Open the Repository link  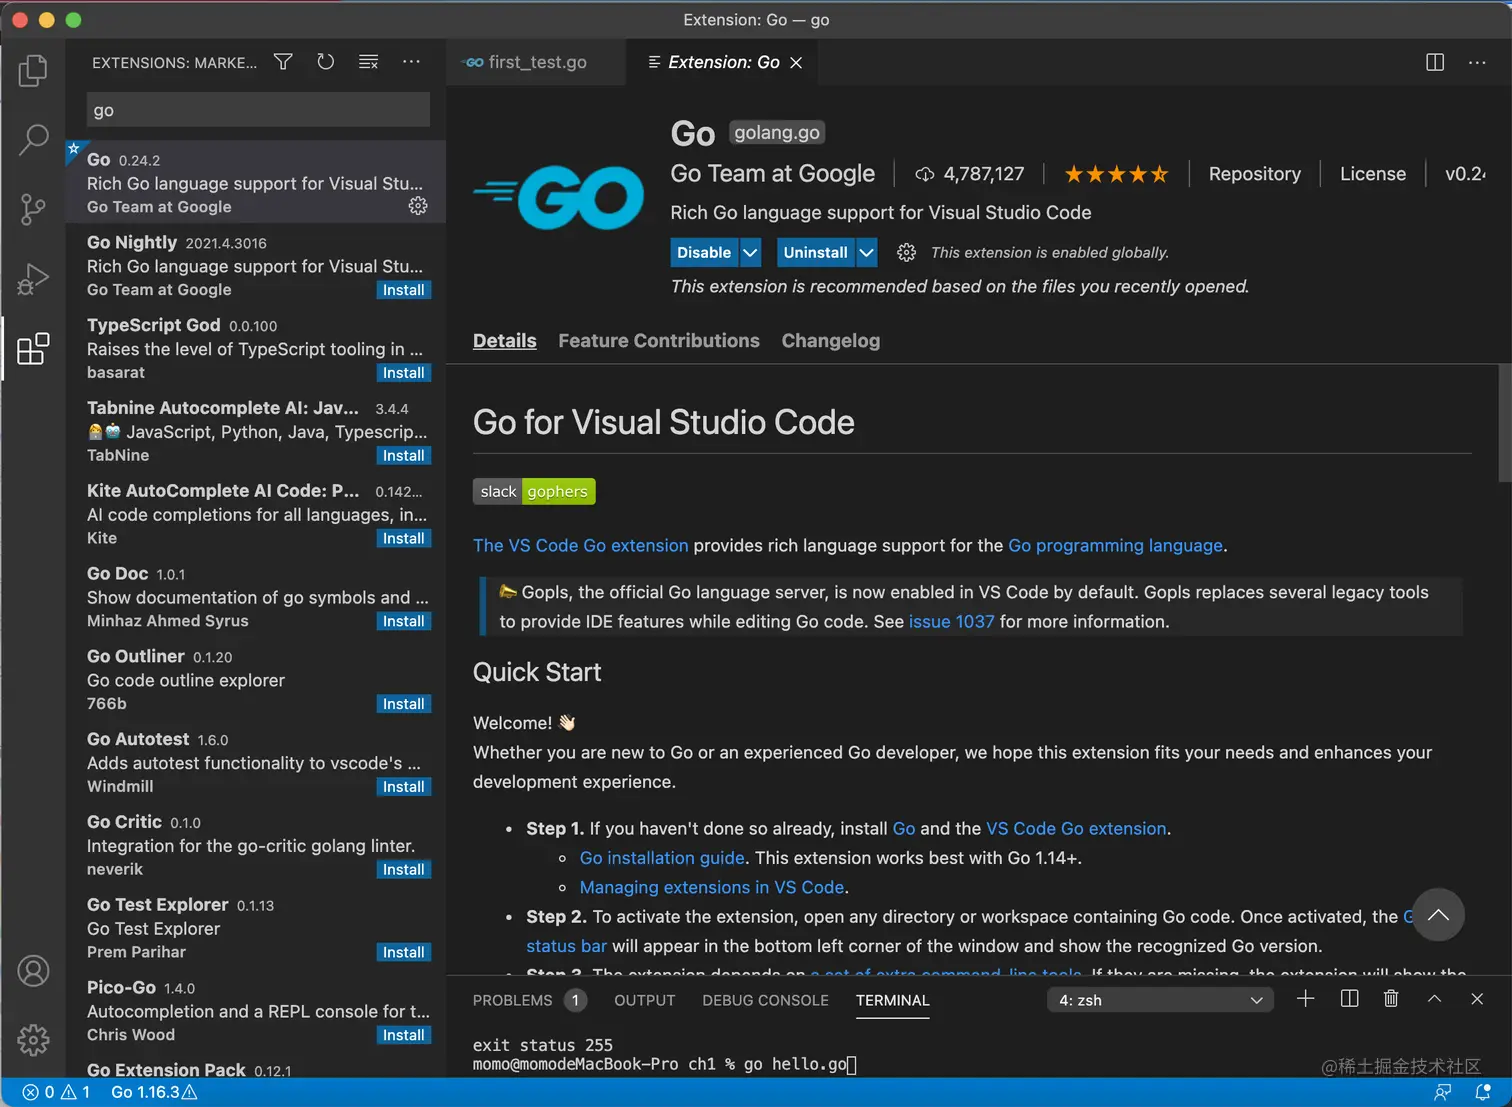click(x=1255, y=174)
